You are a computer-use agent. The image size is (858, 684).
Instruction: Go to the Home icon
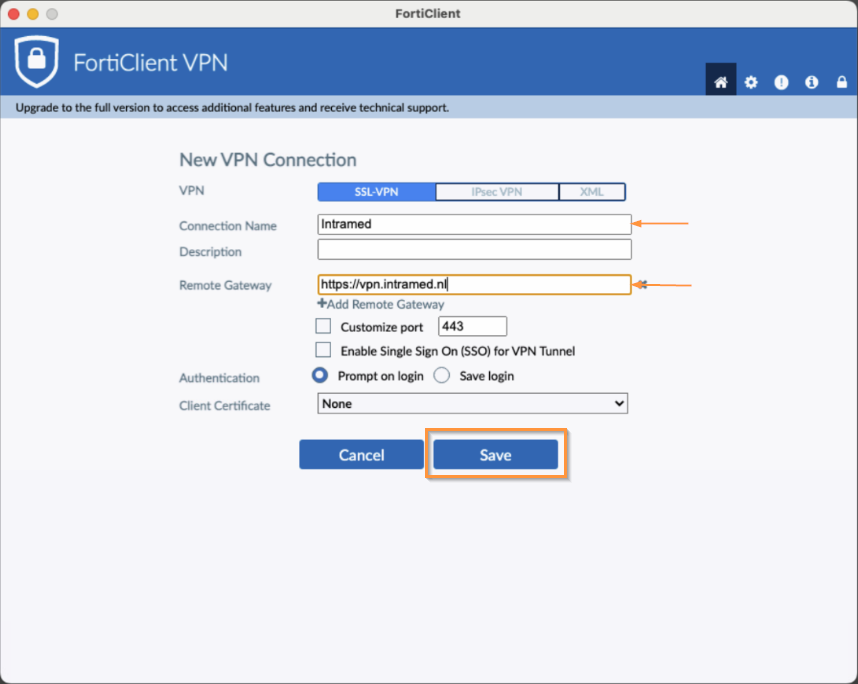click(x=720, y=82)
